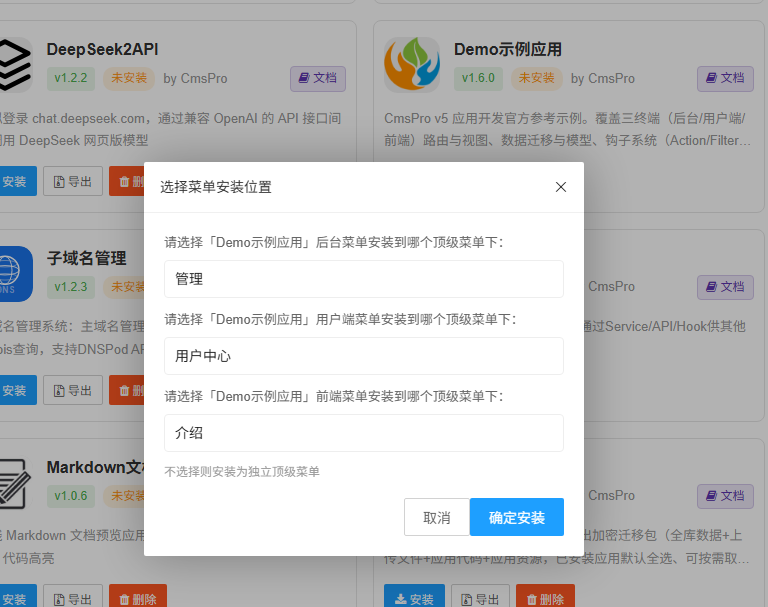768x607 pixels.
Task: Click 删除 on the bottom-right migration app card
Action: click(545, 597)
